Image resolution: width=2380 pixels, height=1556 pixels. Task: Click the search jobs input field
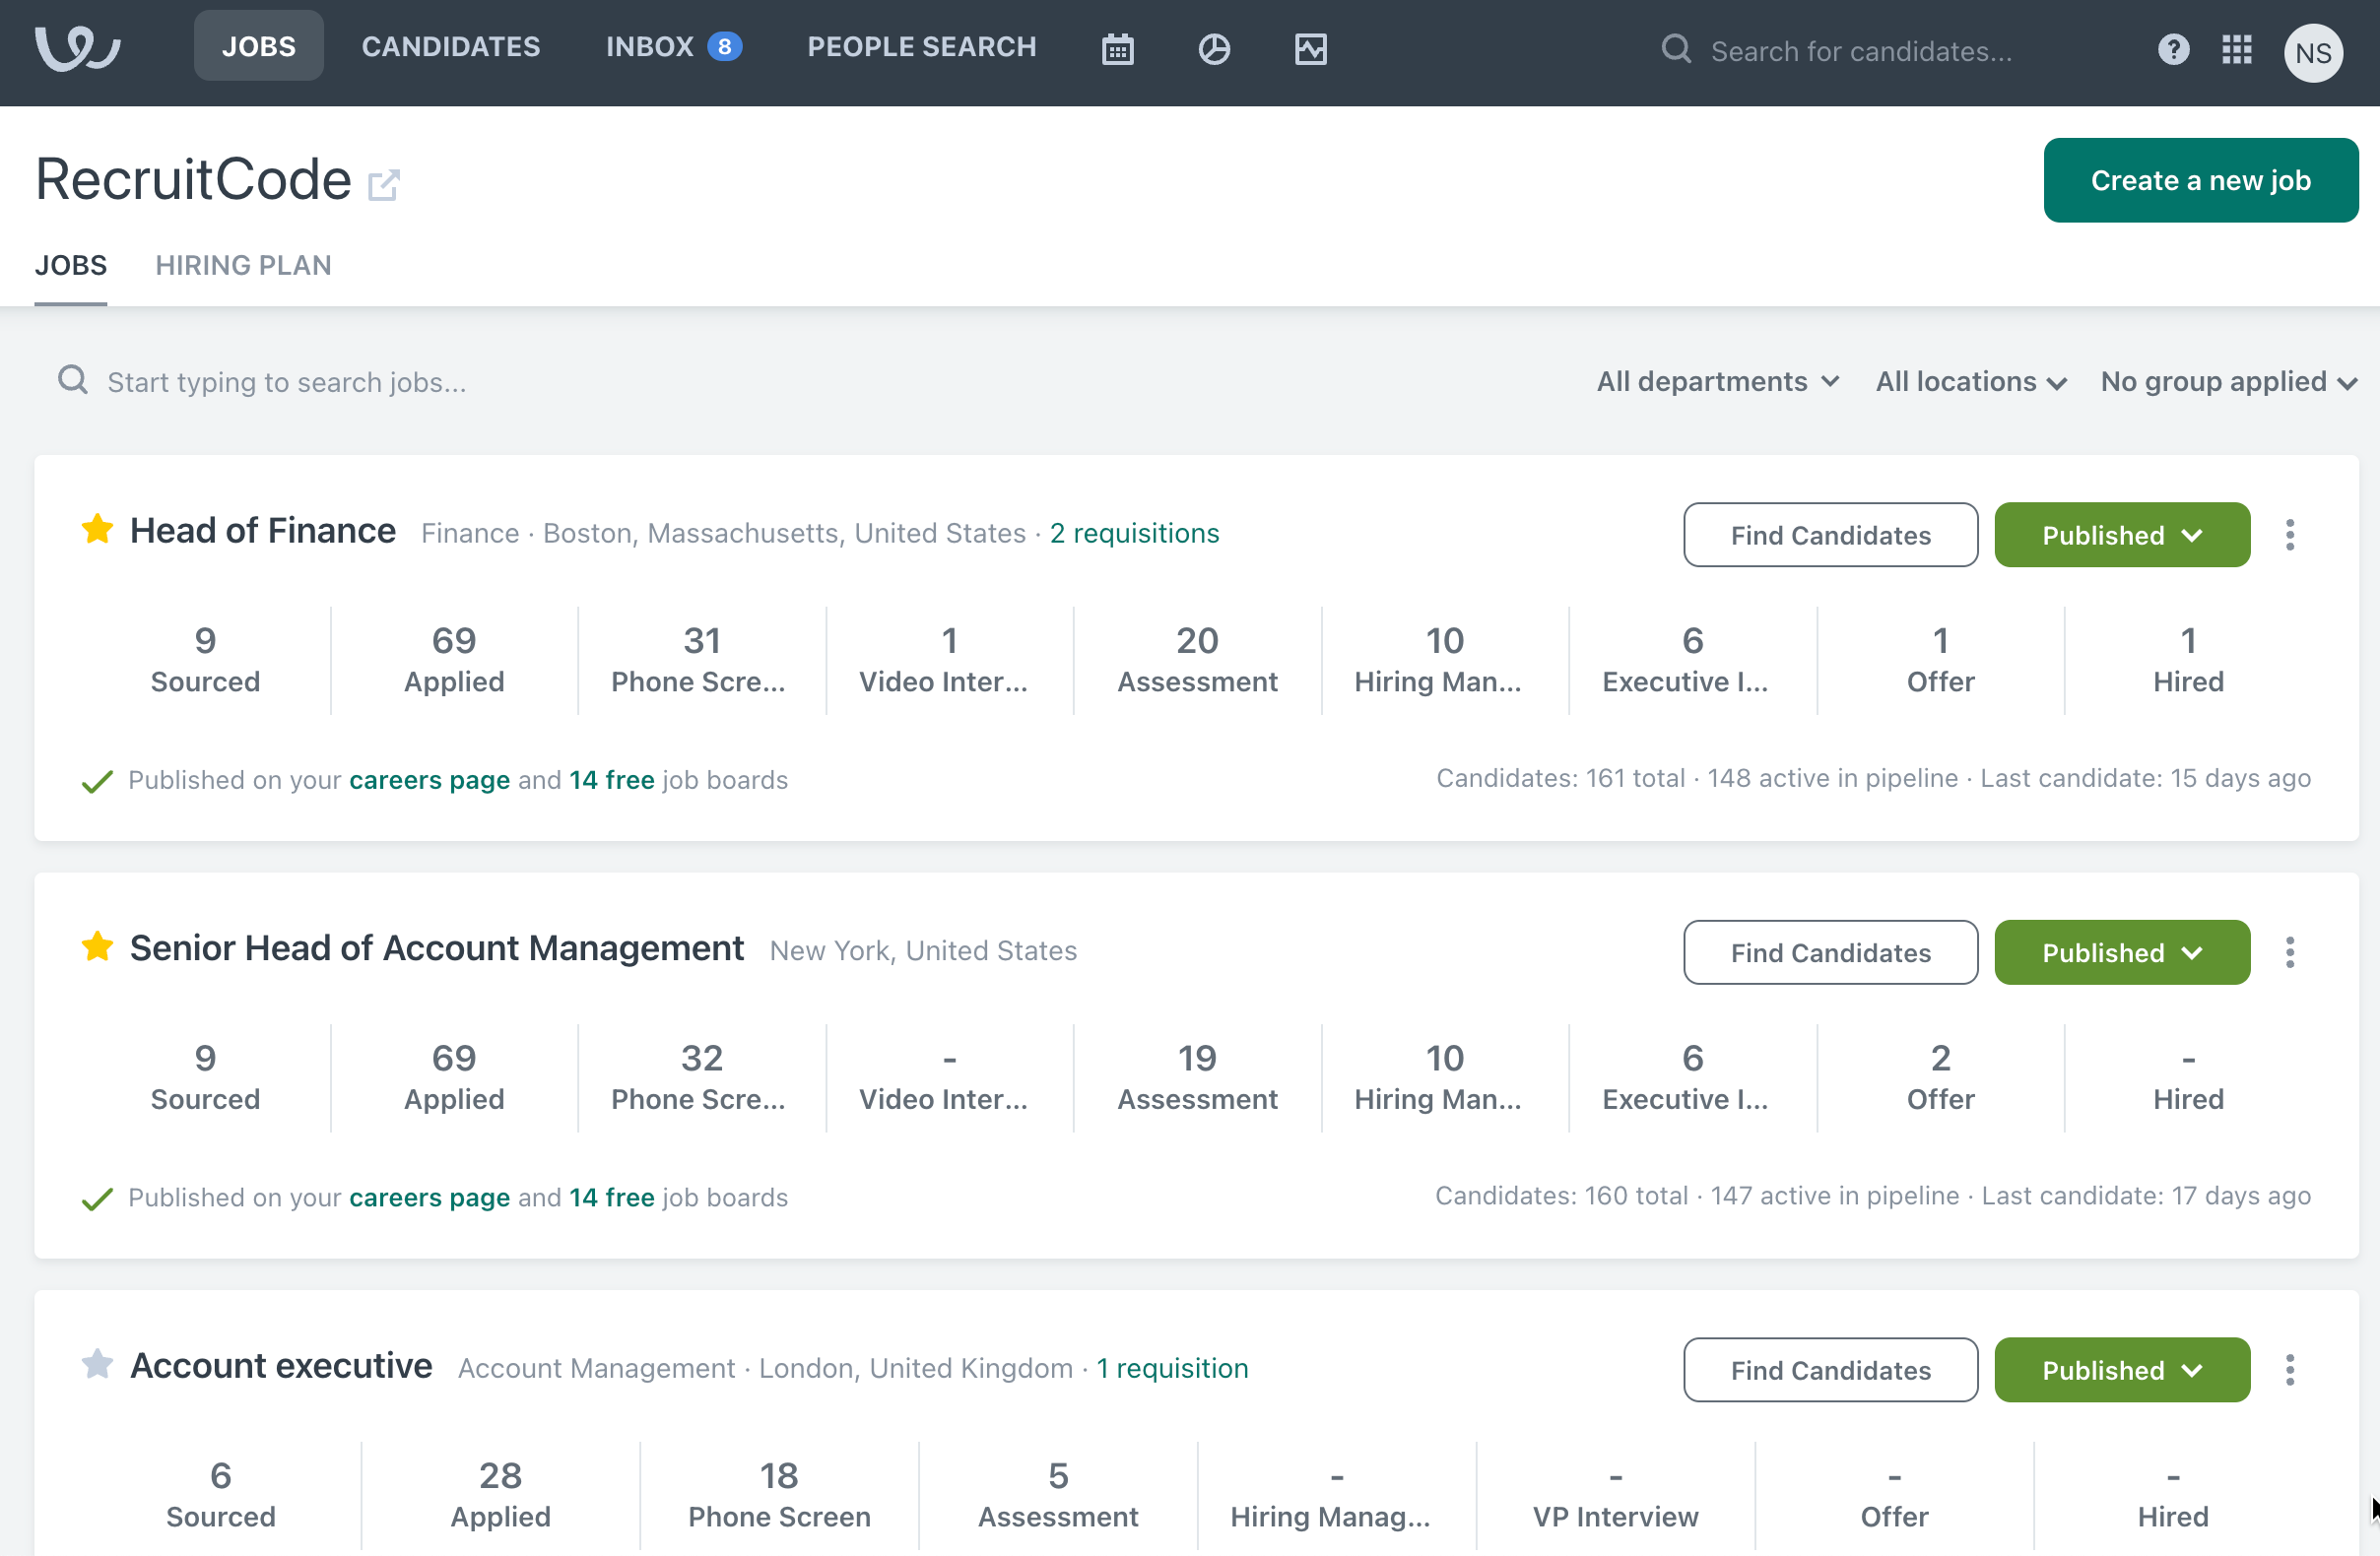[286, 382]
